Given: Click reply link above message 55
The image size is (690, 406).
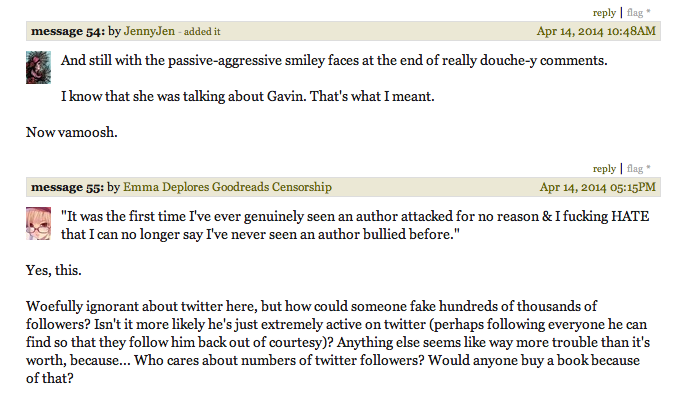Looking at the screenshot, I should (604, 168).
